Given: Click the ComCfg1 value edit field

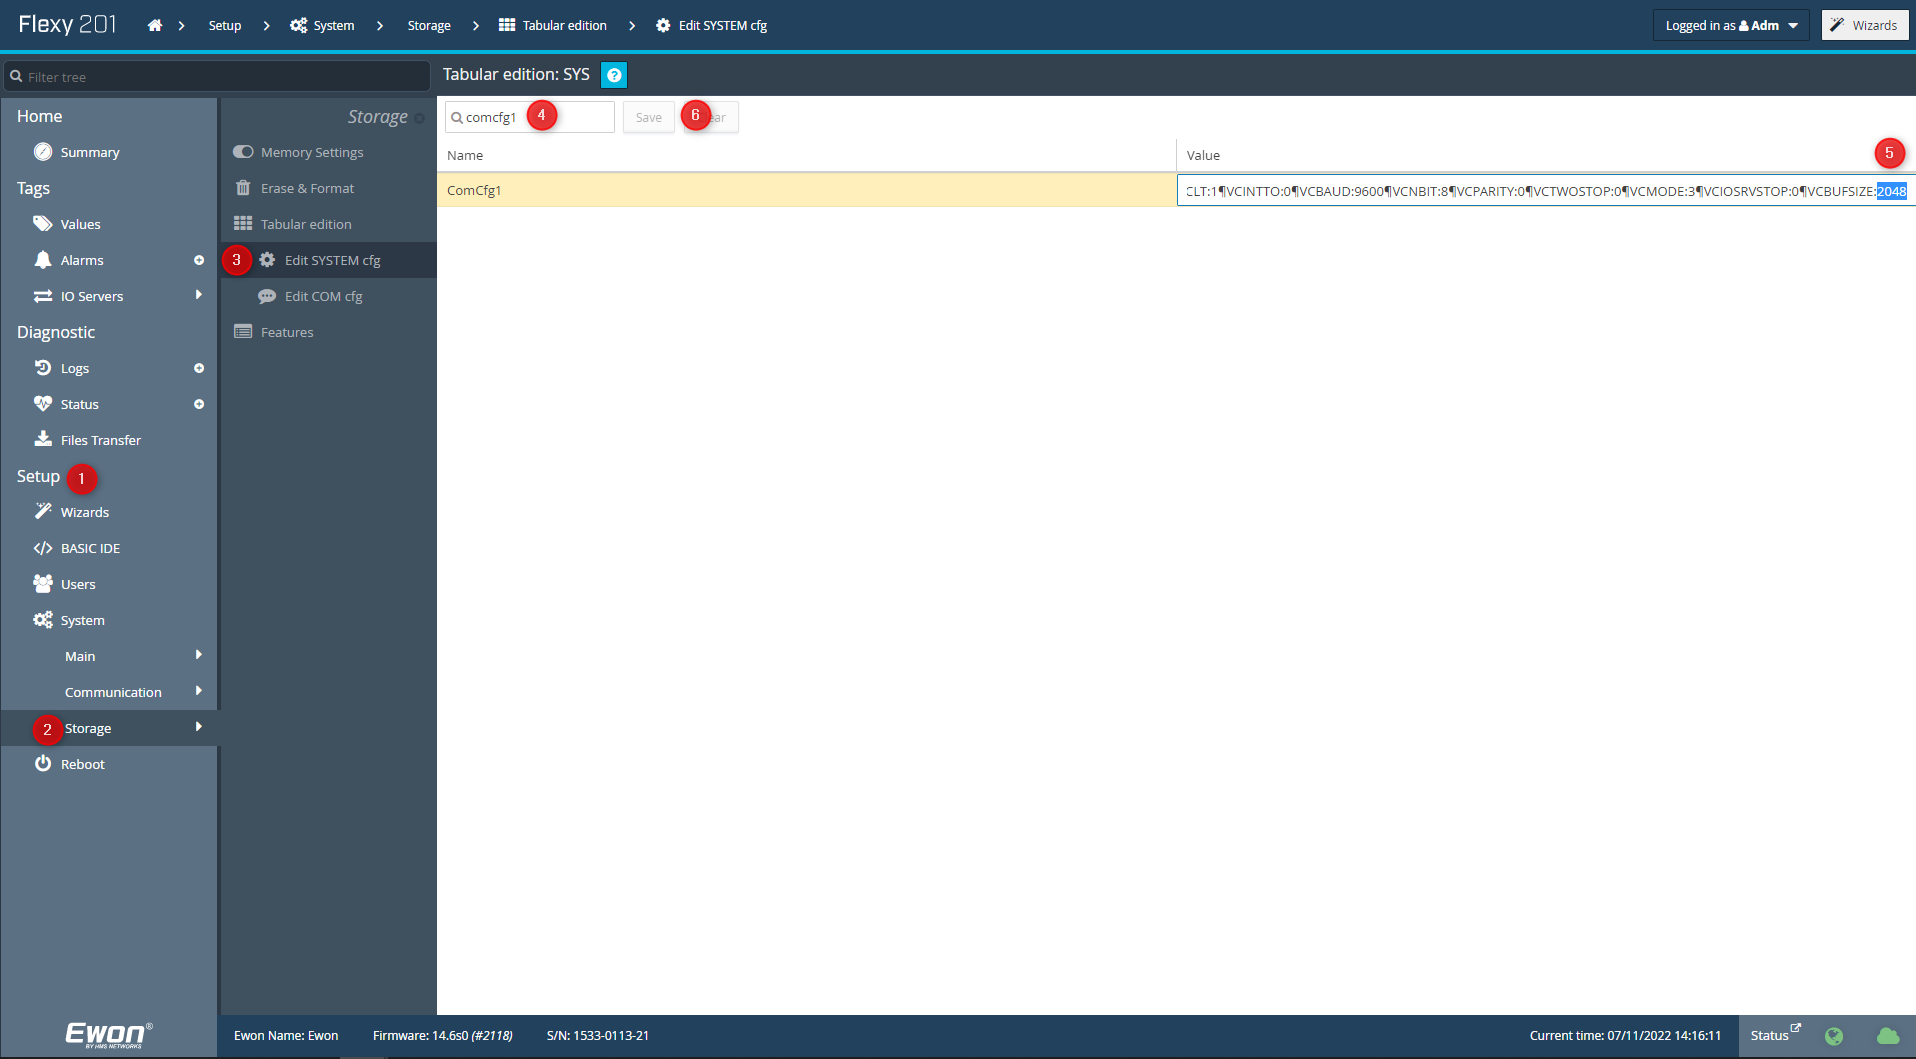Looking at the screenshot, I should pos(1546,191).
